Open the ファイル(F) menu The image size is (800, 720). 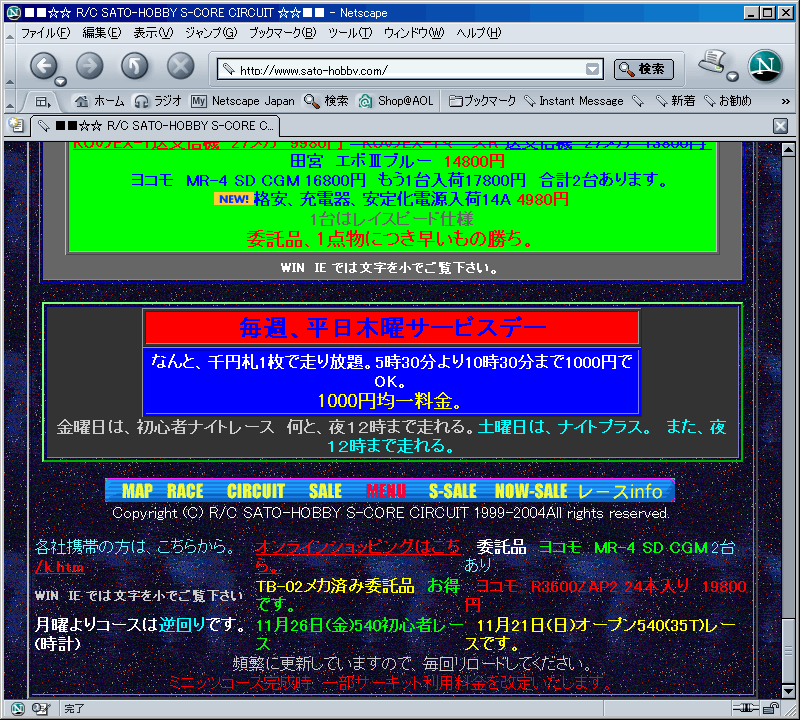coord(45,33)
